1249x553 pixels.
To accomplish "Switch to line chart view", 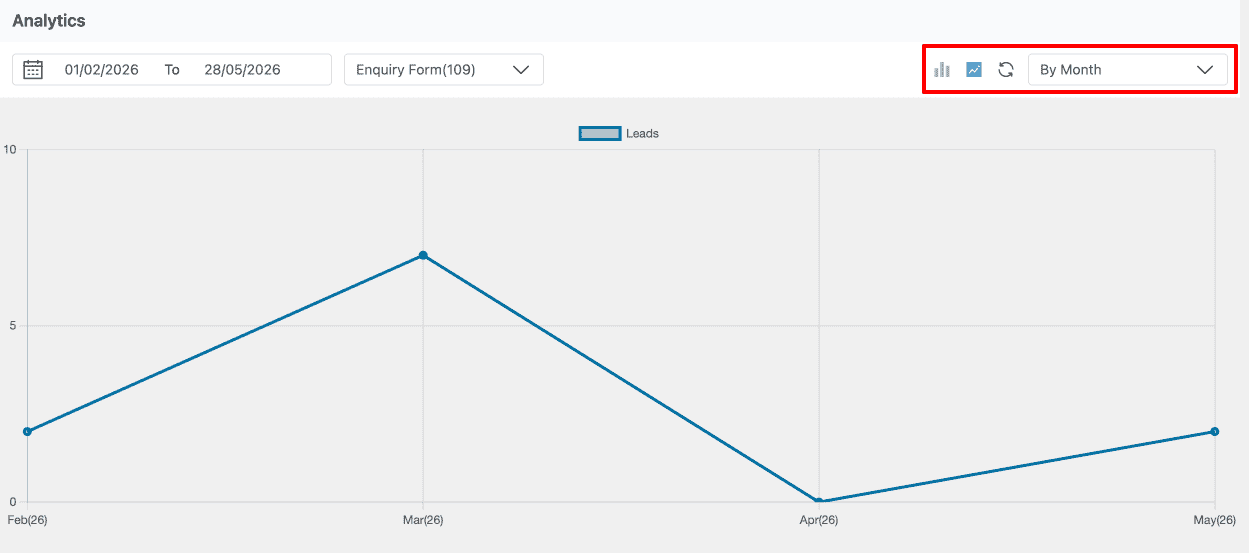I will 974,70.
